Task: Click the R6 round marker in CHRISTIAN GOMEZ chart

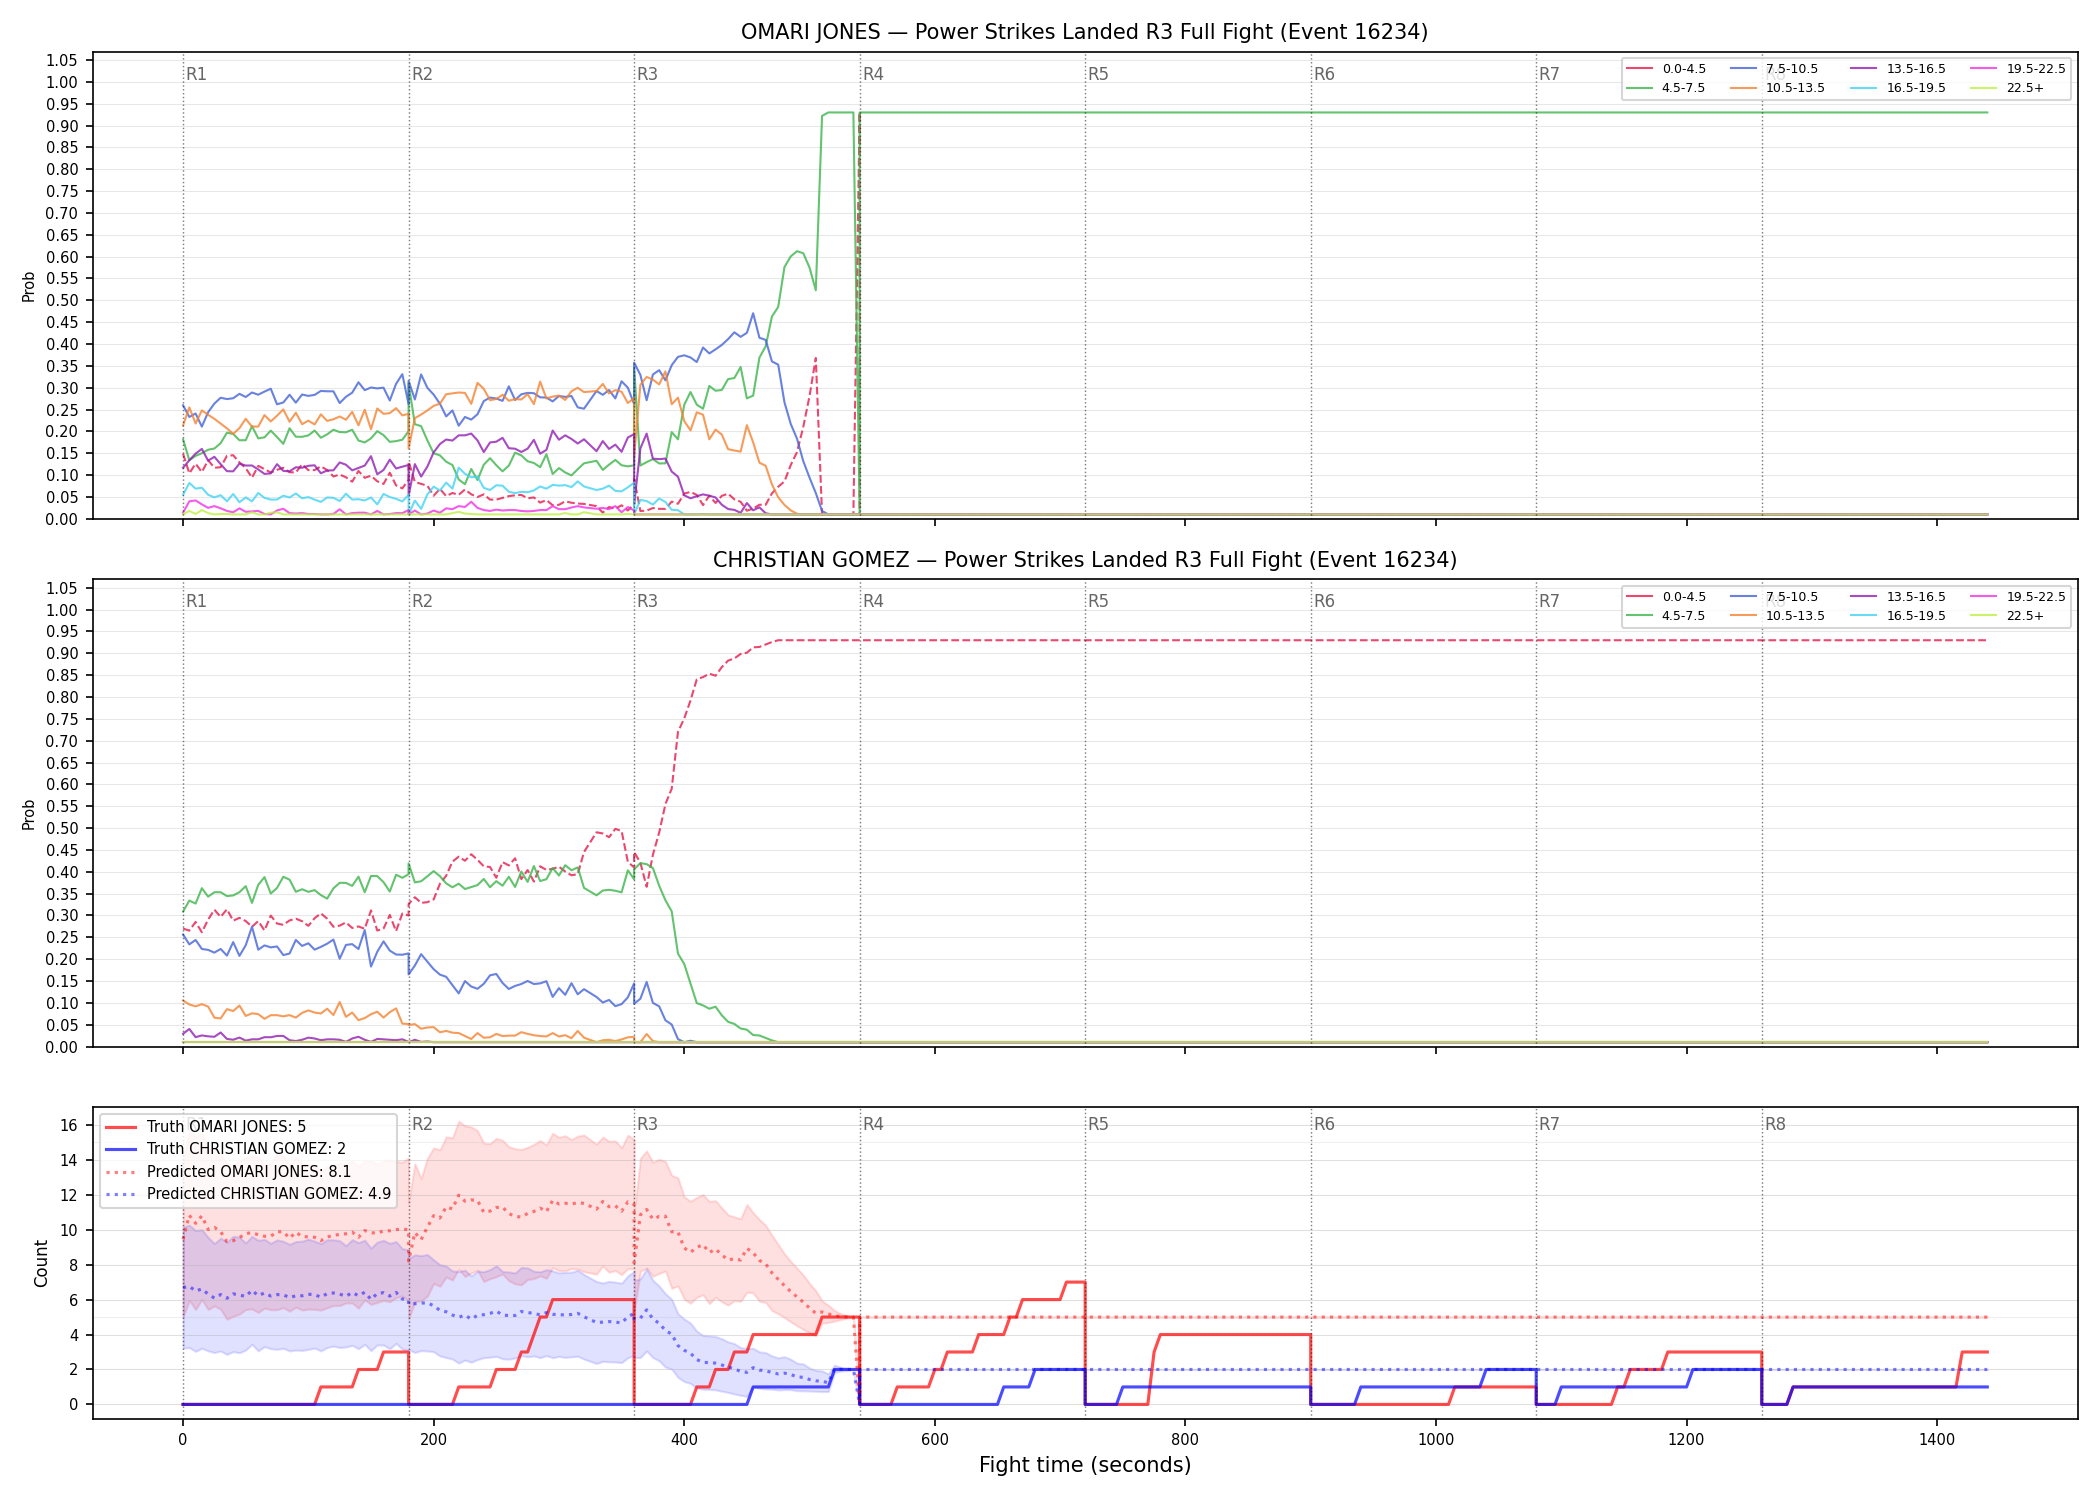Action: (x=1324, y=601)
